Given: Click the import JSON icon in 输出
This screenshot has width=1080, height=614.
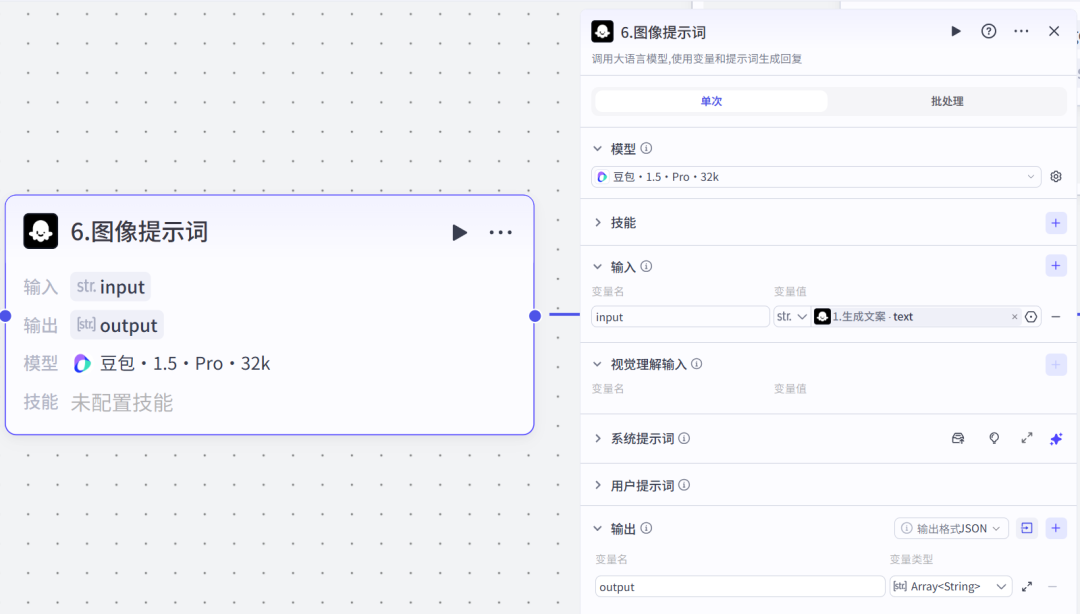Looking at the screenshot, I should click(x=1027, y=529).
